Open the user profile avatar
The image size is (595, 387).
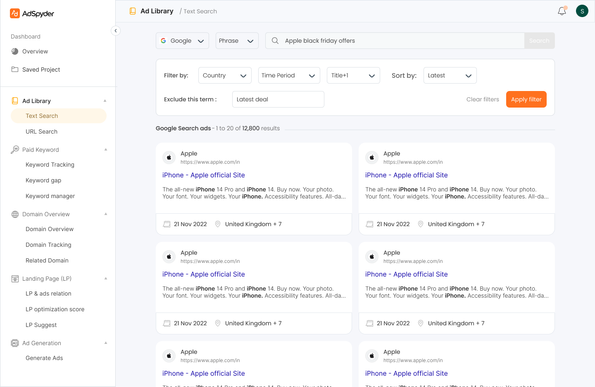(x=582, y=11)
